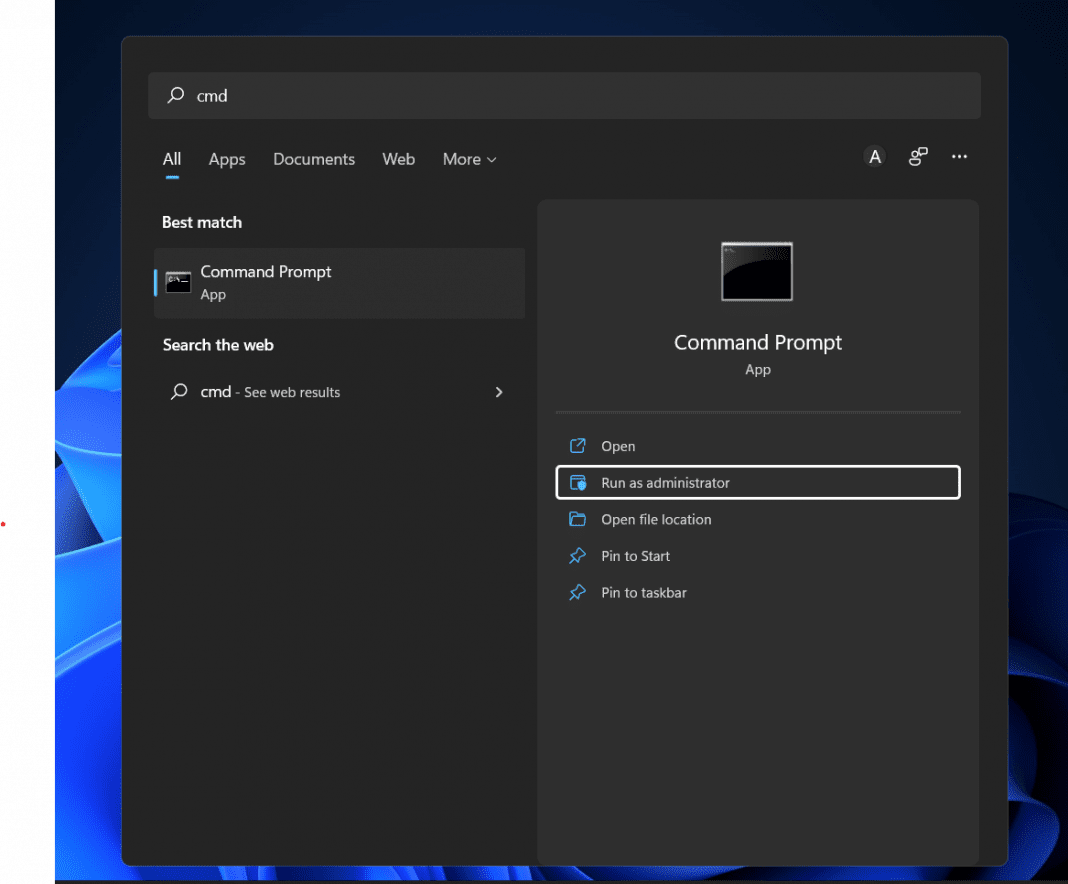The height and width of the screenshot is (884, 1068).
Task: Open the account avatar marked A
Action: point(874,156)
